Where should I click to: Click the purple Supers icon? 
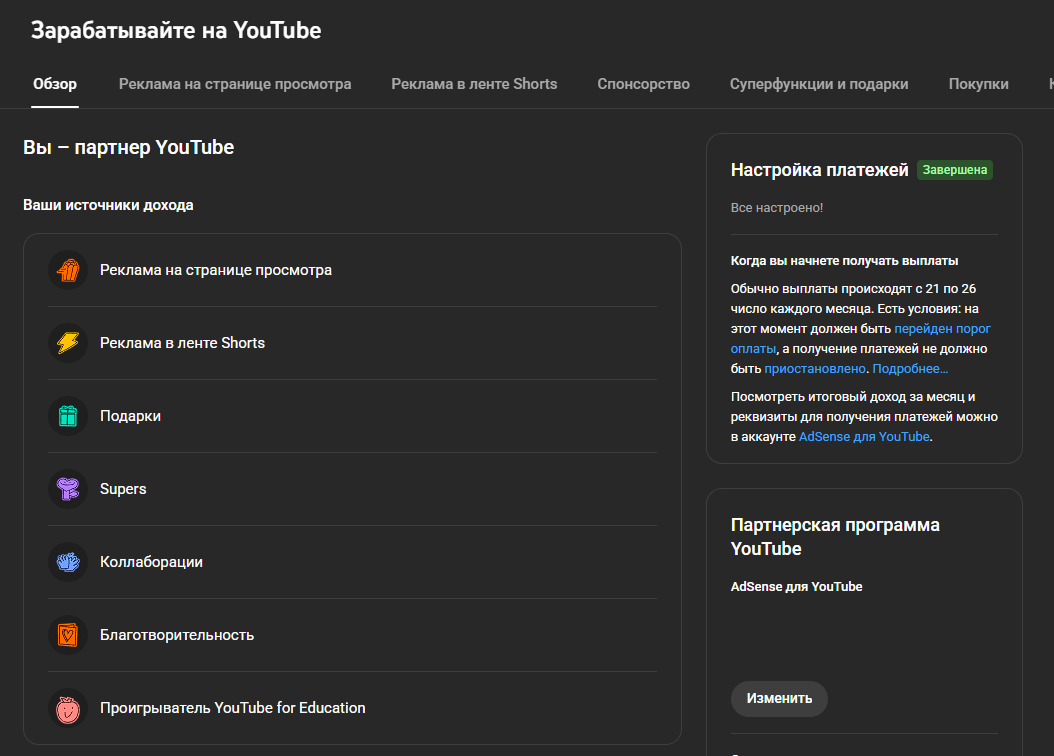click(x=68, y=489)
